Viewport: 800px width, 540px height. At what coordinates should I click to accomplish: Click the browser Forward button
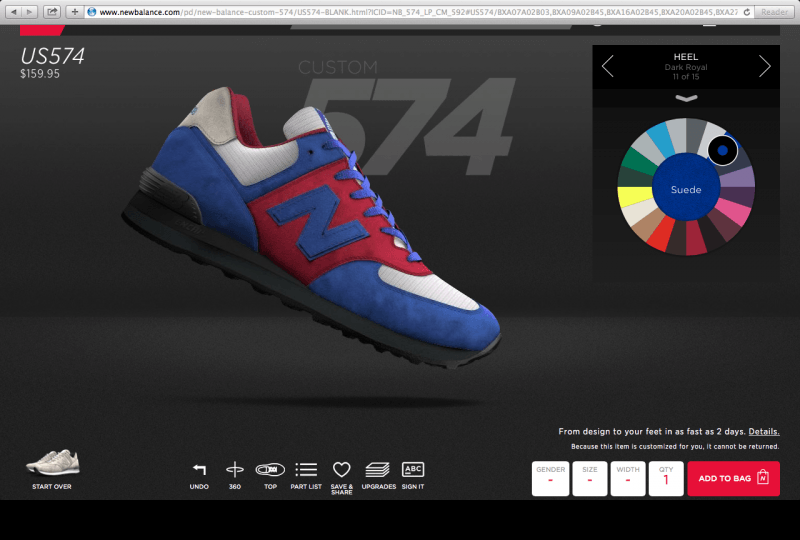coord(29,11)
